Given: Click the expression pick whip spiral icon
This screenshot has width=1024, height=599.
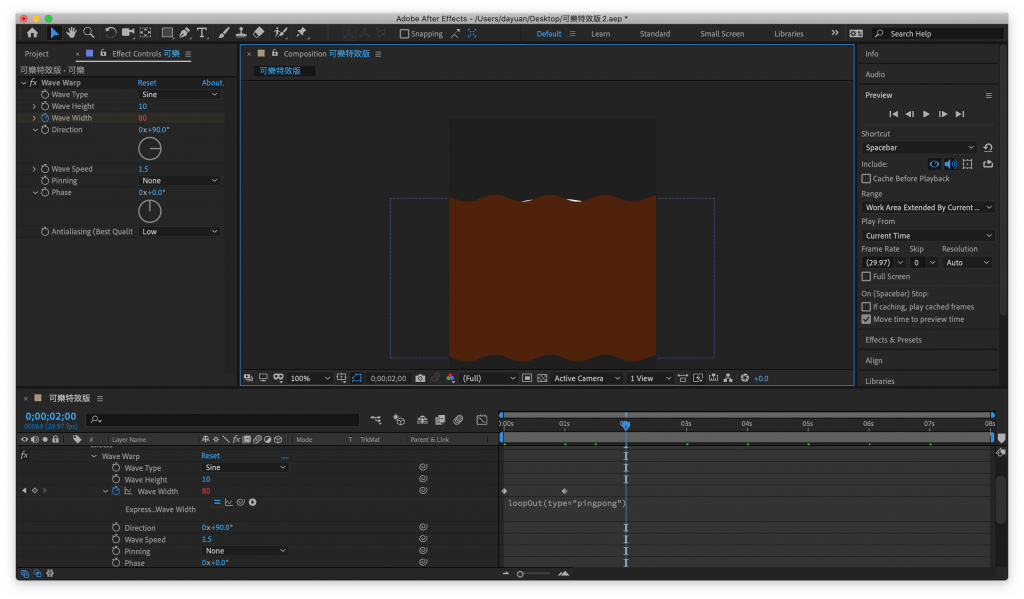Looking at the screenshot, I should tap(241, 502).
